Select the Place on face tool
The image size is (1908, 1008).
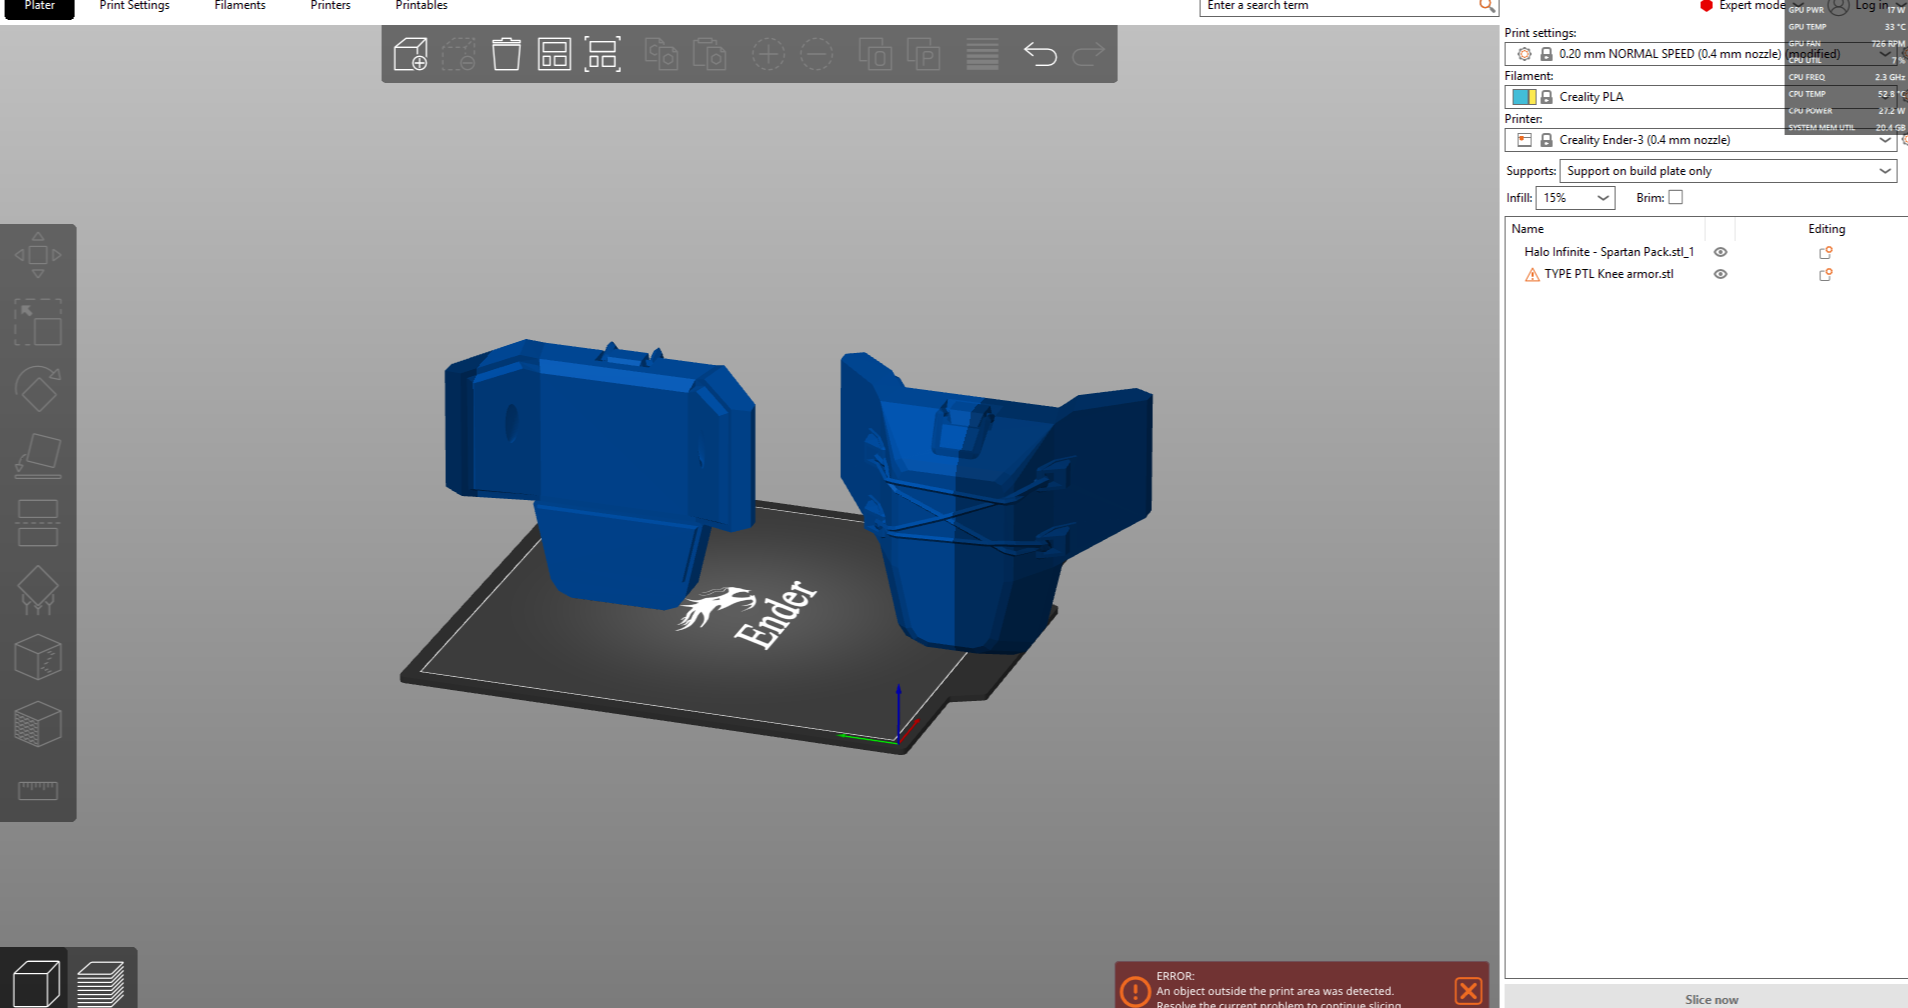(38, 456)
